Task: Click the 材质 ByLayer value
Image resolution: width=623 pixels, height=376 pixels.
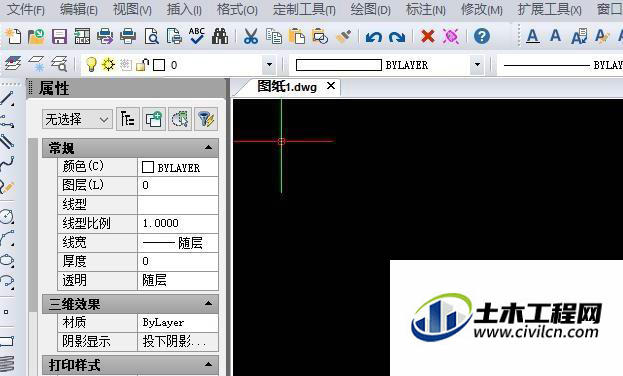Action: 178,323
